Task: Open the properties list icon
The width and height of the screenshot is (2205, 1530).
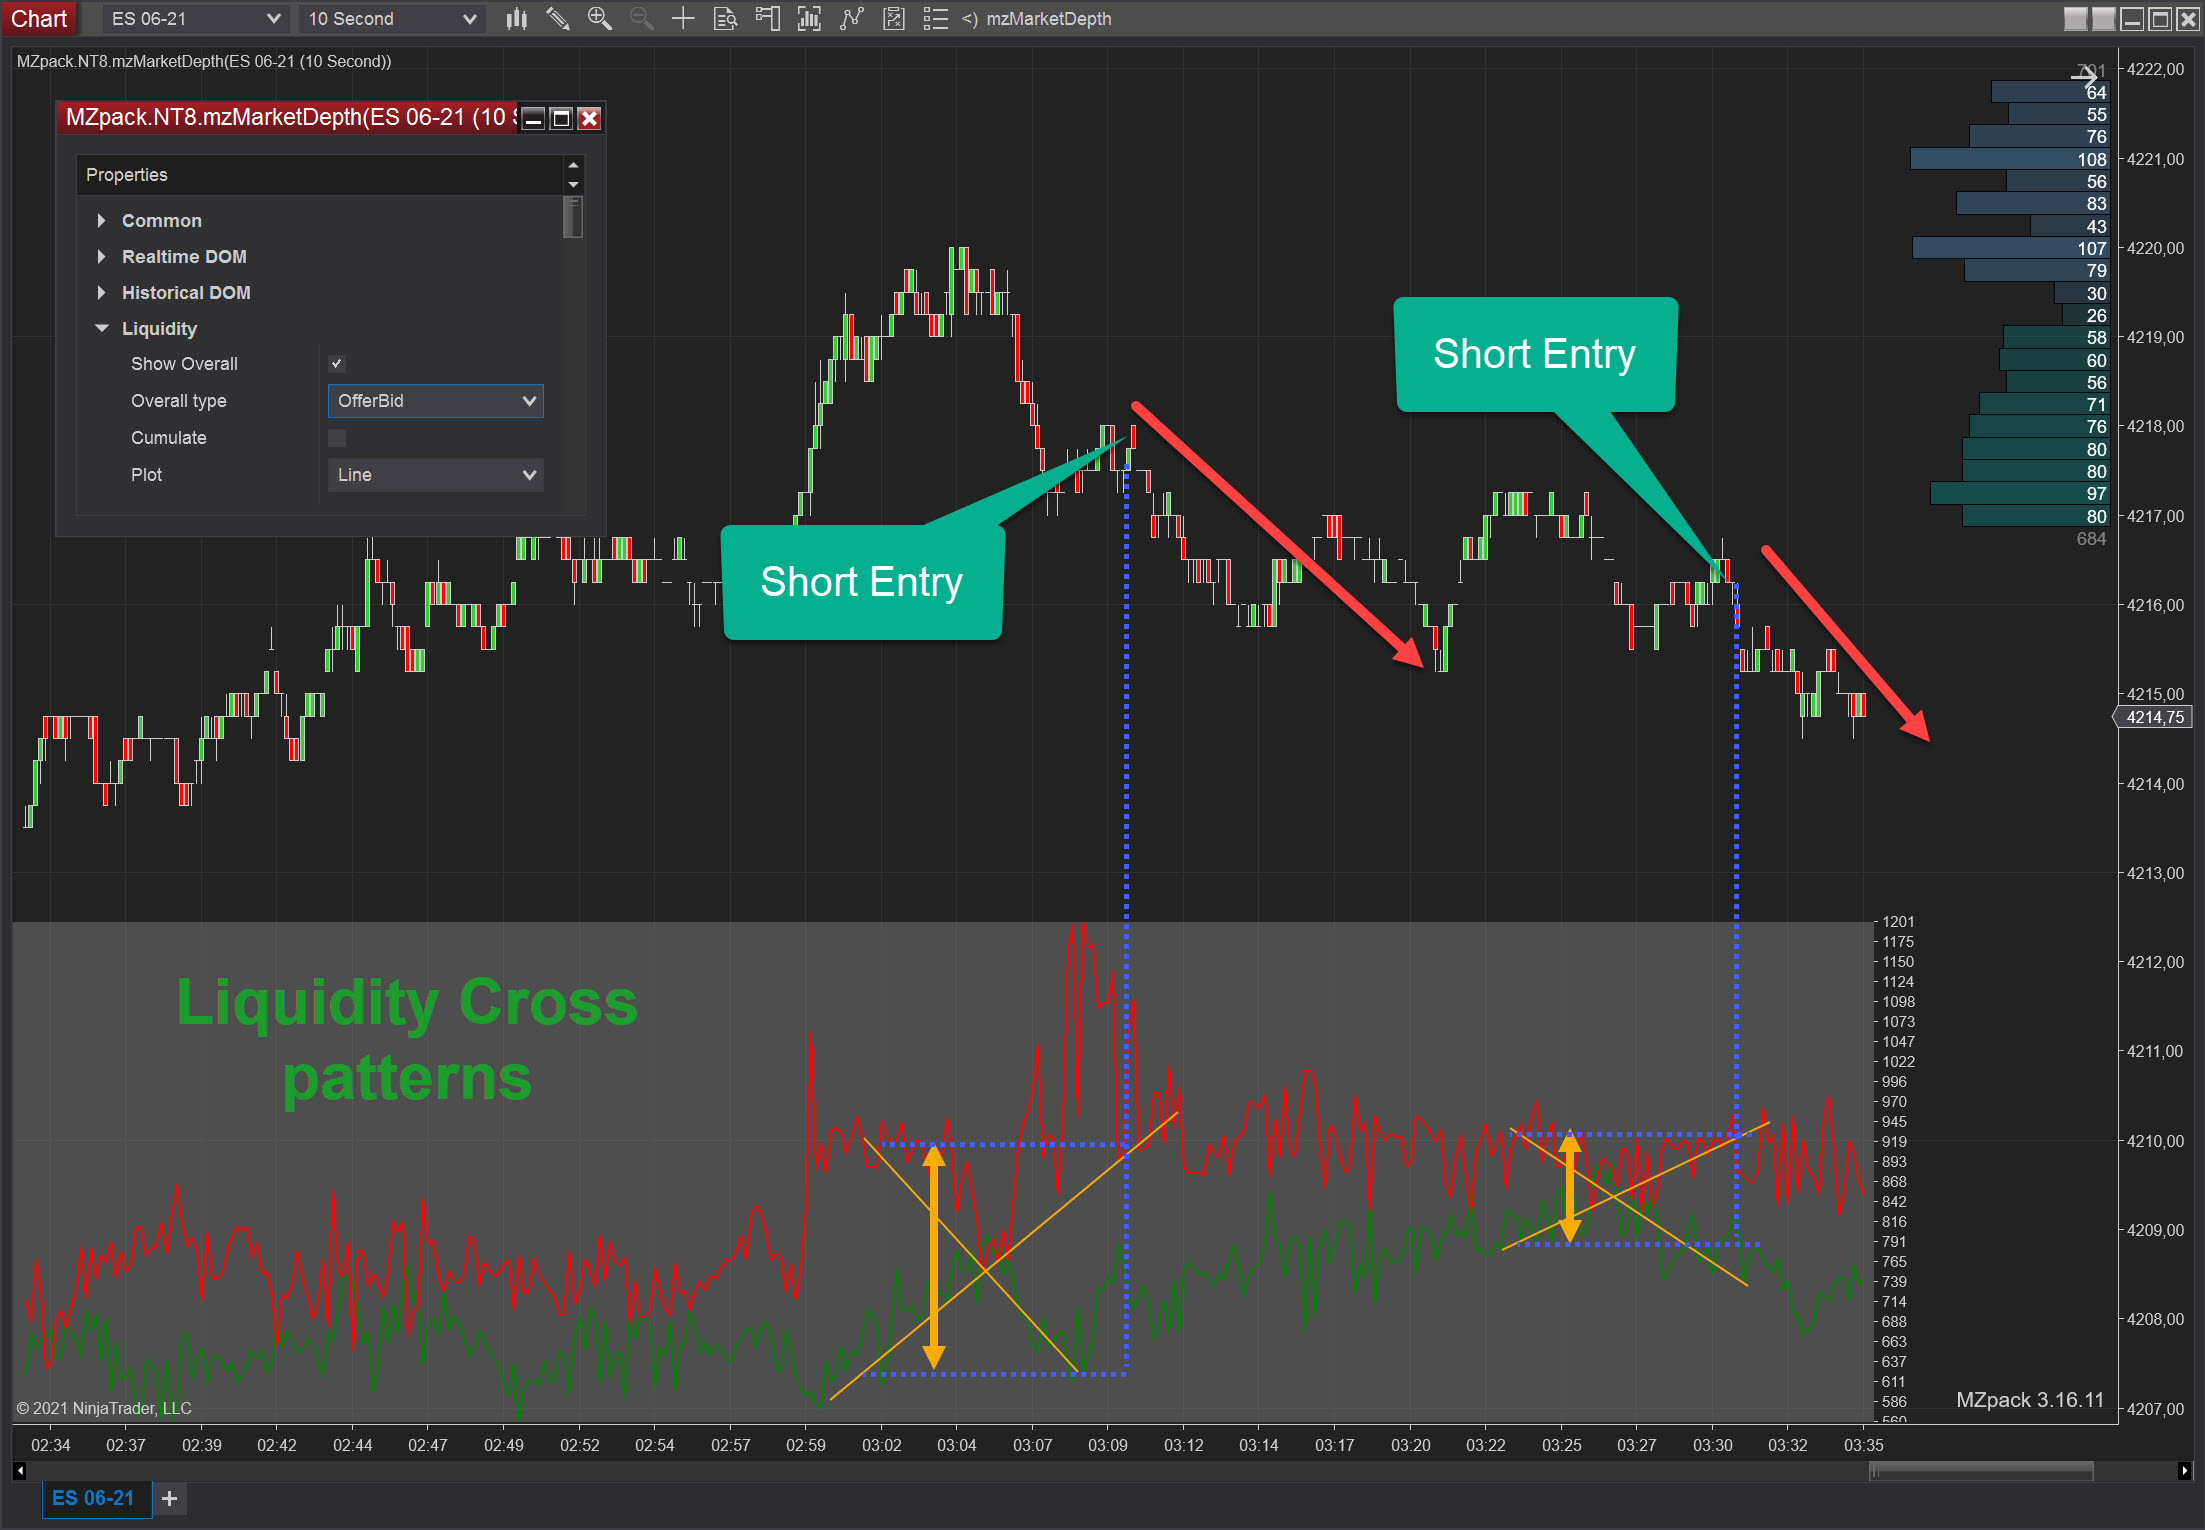Action: [935, 19]
